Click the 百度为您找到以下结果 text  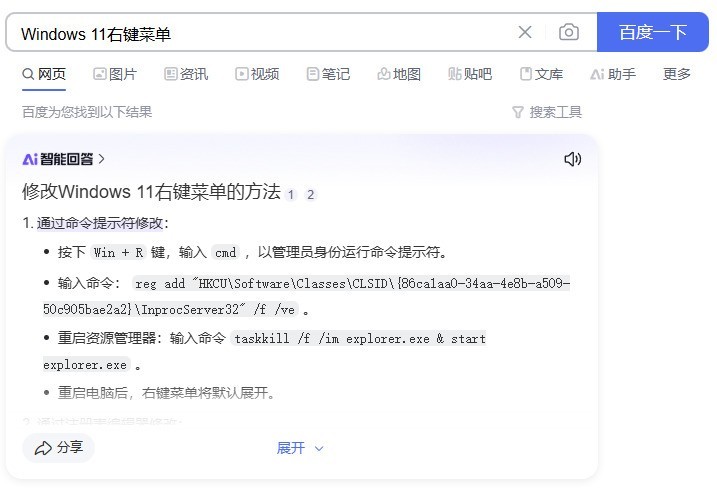pyautogui.click(x=87, y=112)
